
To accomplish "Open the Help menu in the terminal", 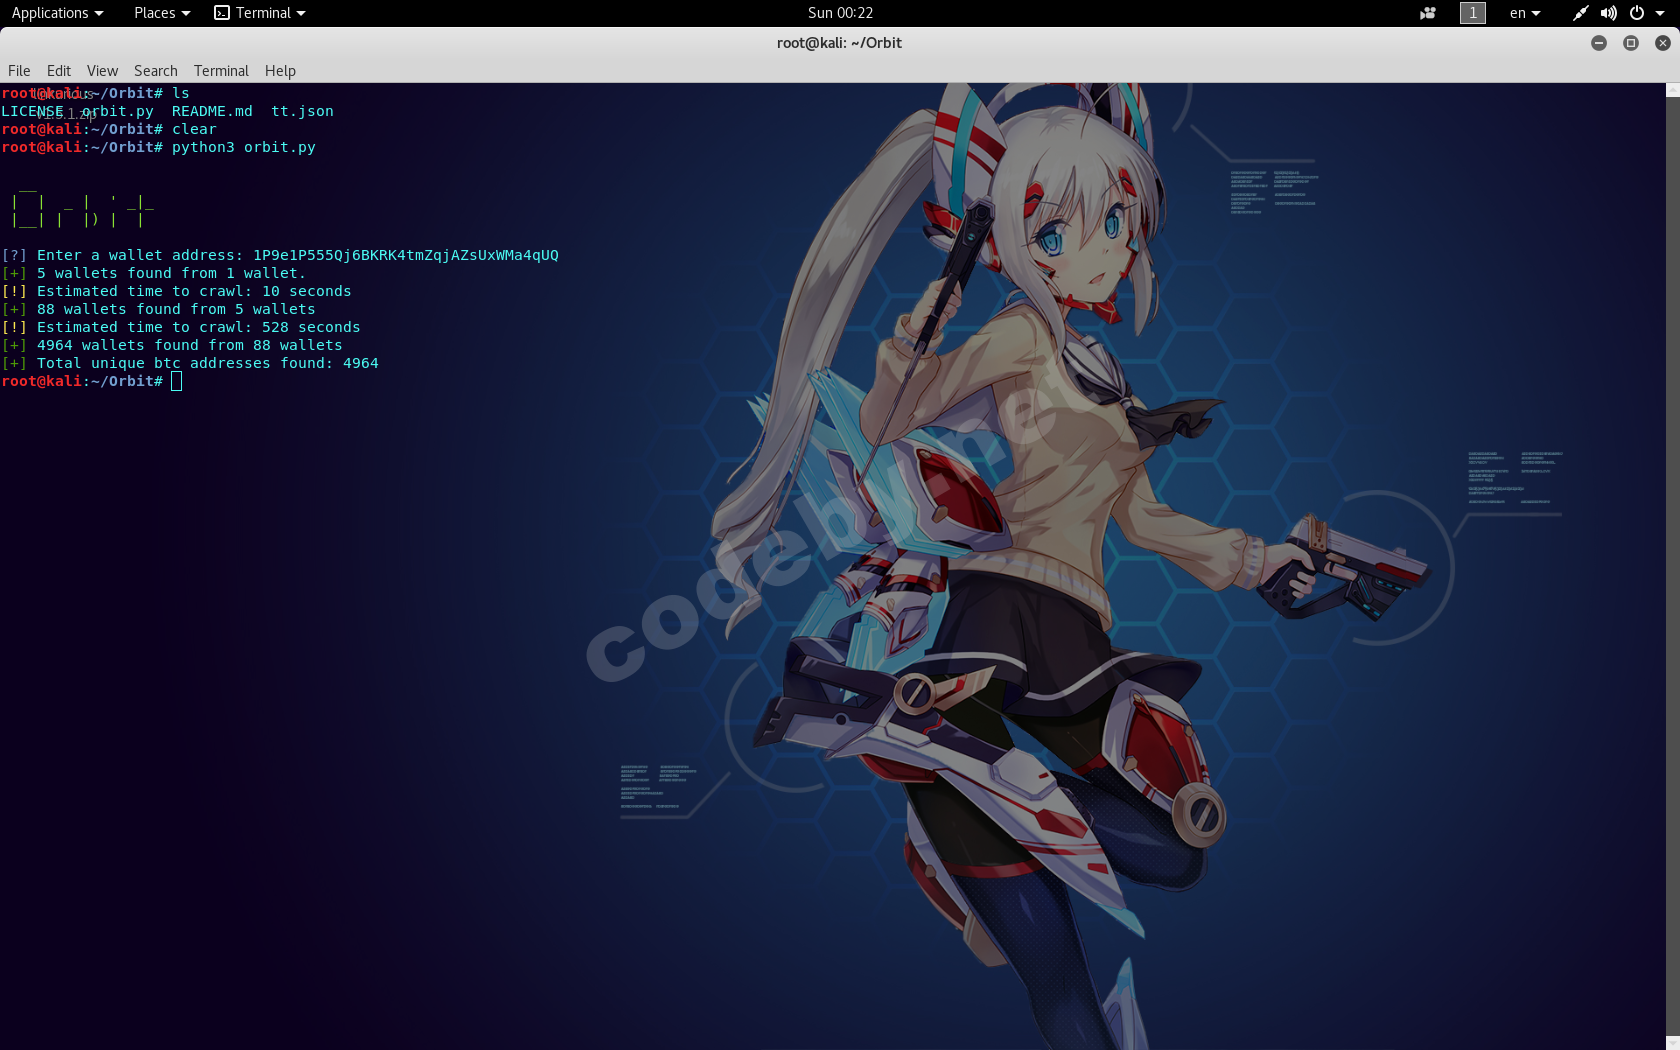I will tap(280, 71).
